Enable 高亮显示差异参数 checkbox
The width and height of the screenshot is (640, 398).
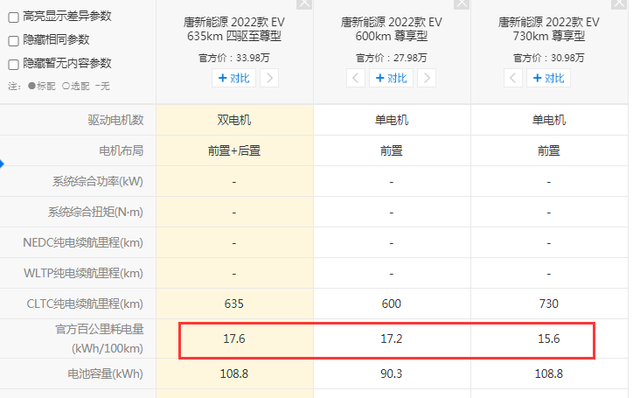[13, 17]
